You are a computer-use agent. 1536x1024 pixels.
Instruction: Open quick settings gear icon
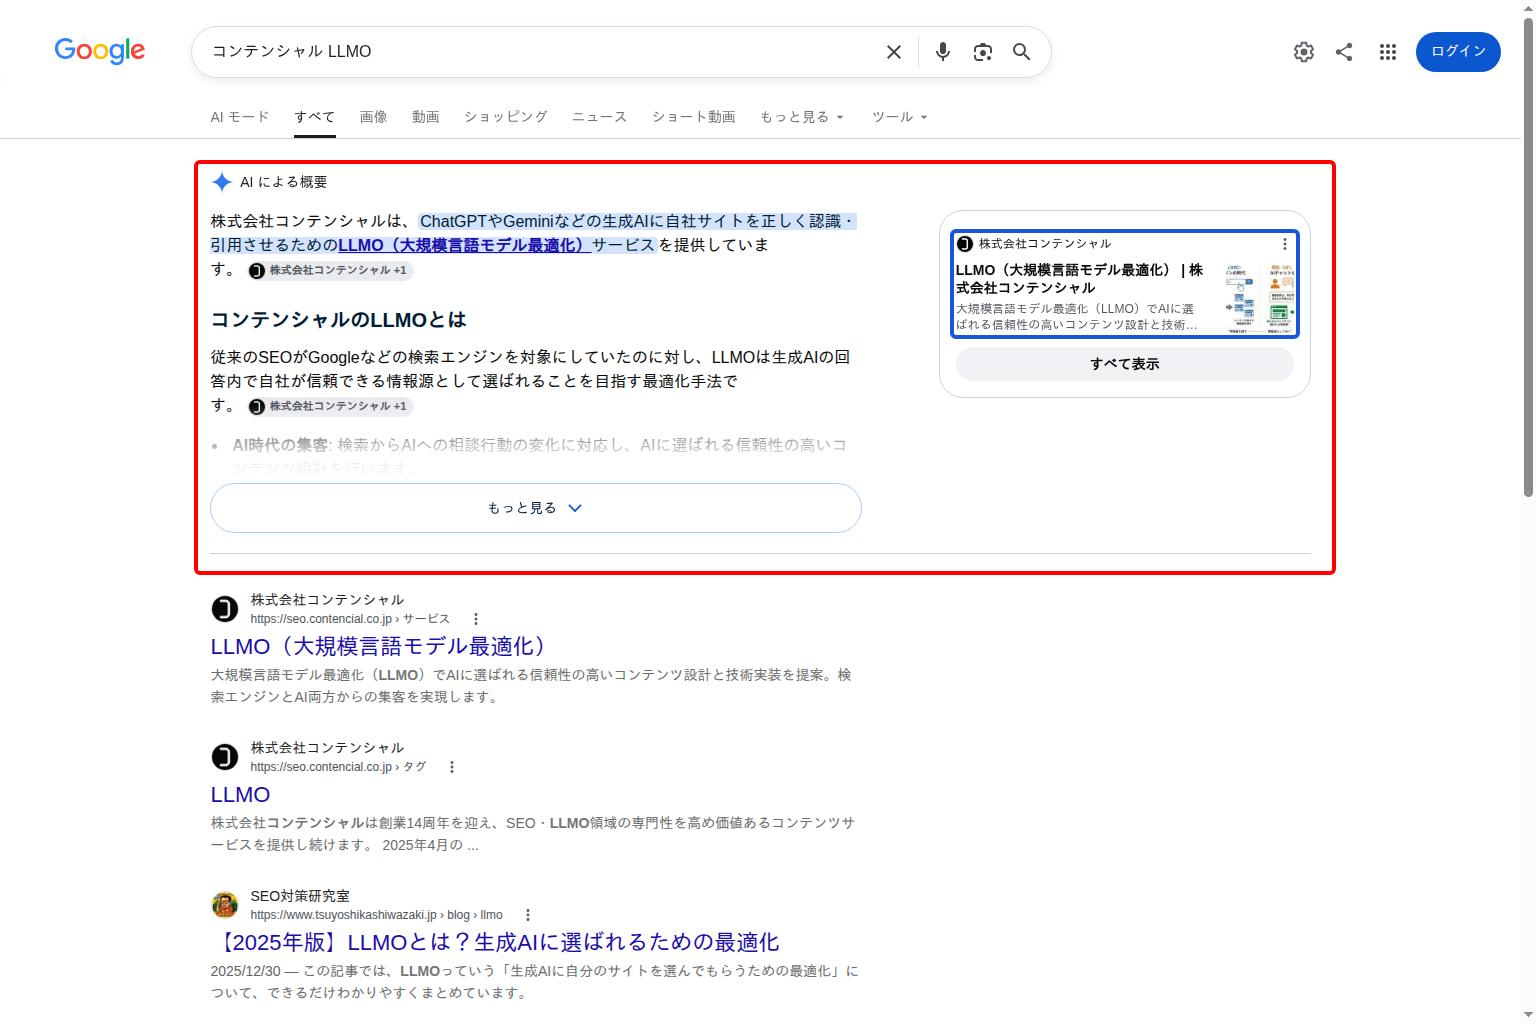1304,52
